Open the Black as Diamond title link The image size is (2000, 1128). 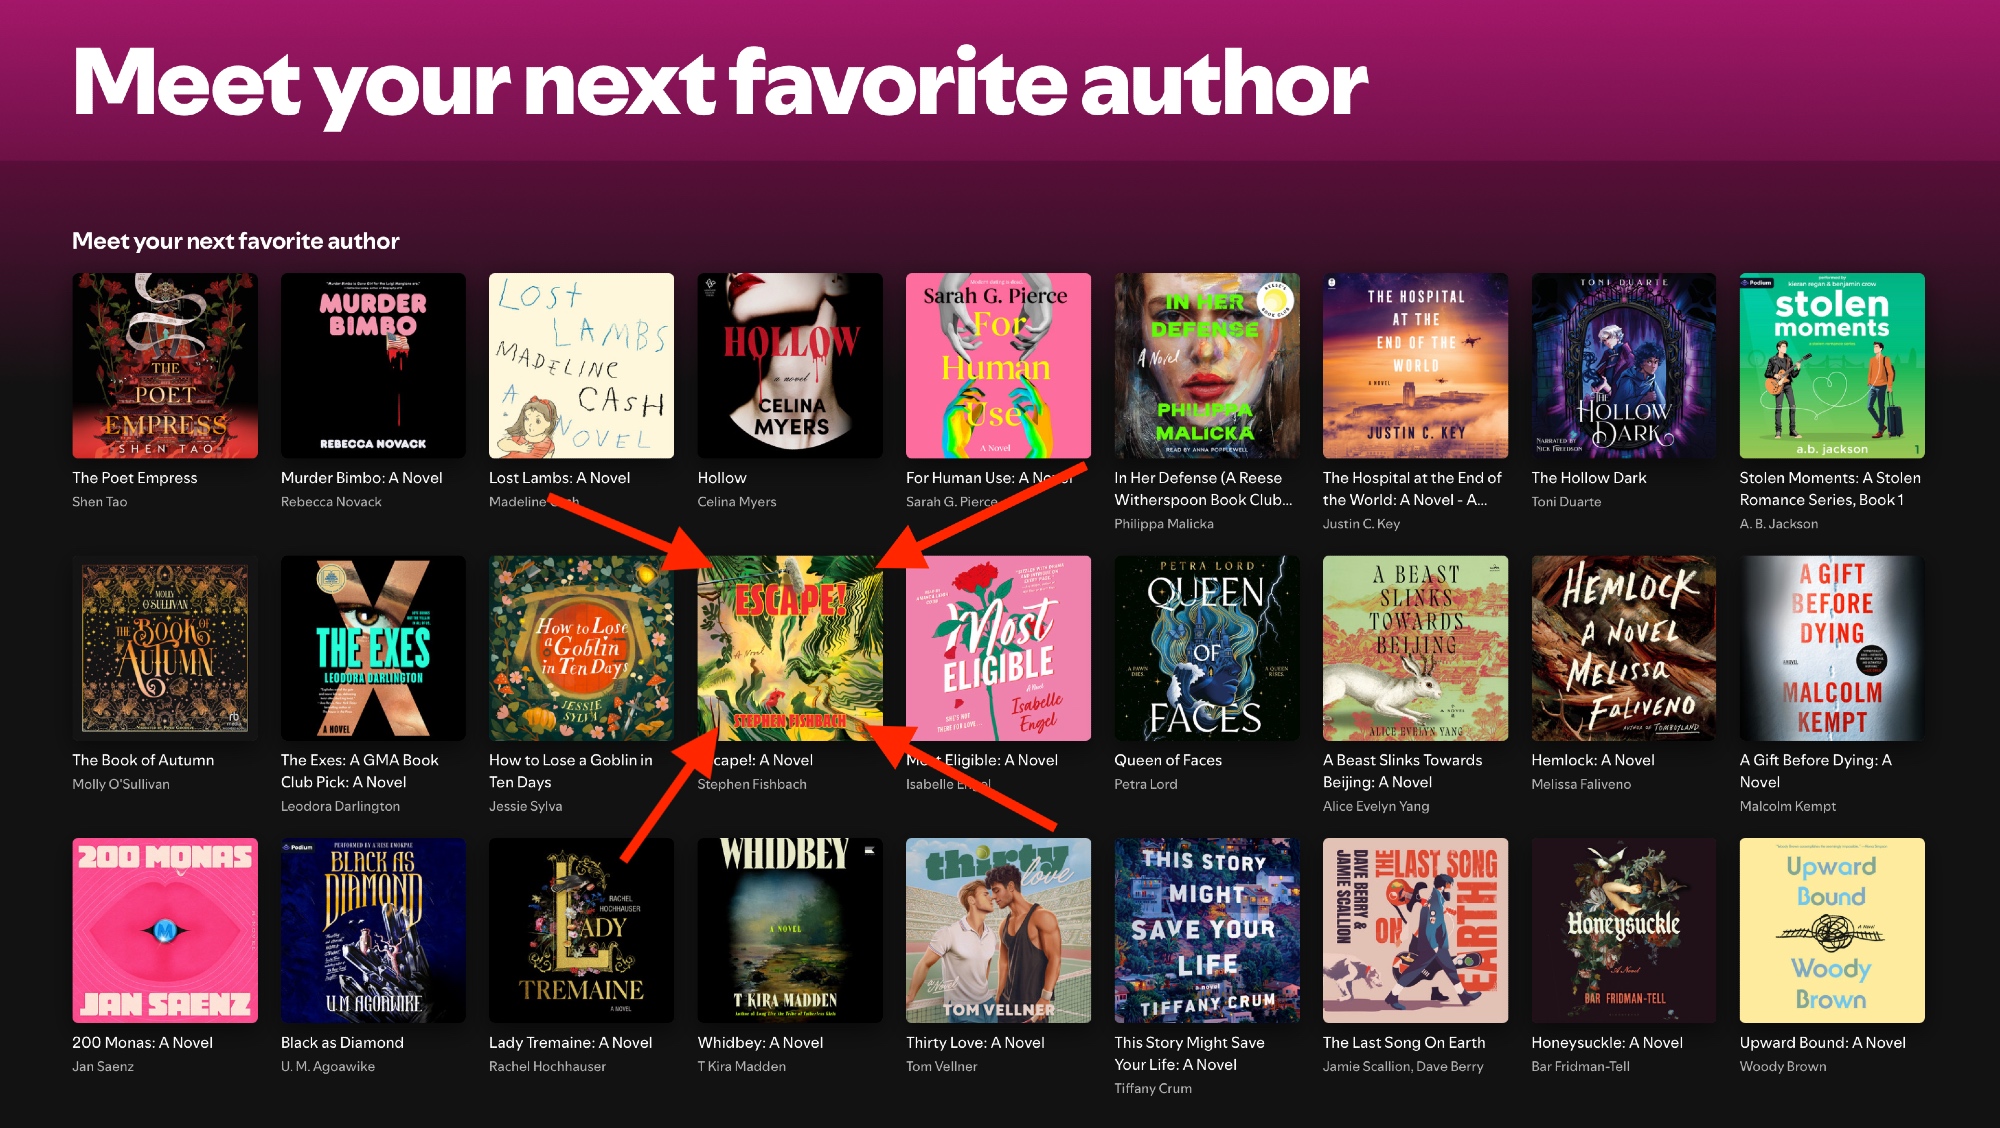pyautogui.click(x=342, y=1042)
